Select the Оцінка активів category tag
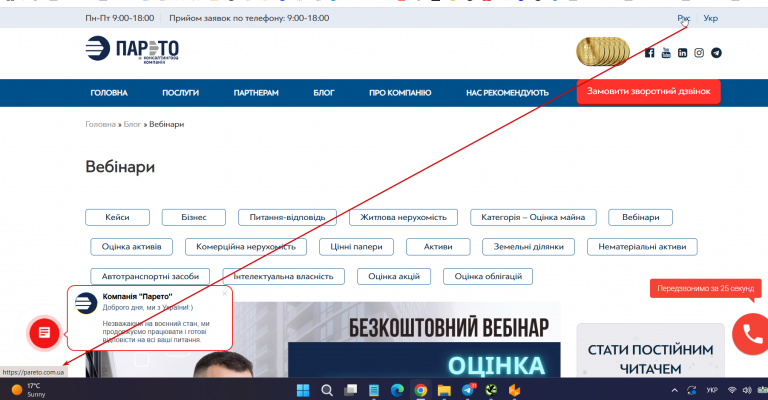The height and width of the screenshot is (400, 768). click(x=132, y=247)
